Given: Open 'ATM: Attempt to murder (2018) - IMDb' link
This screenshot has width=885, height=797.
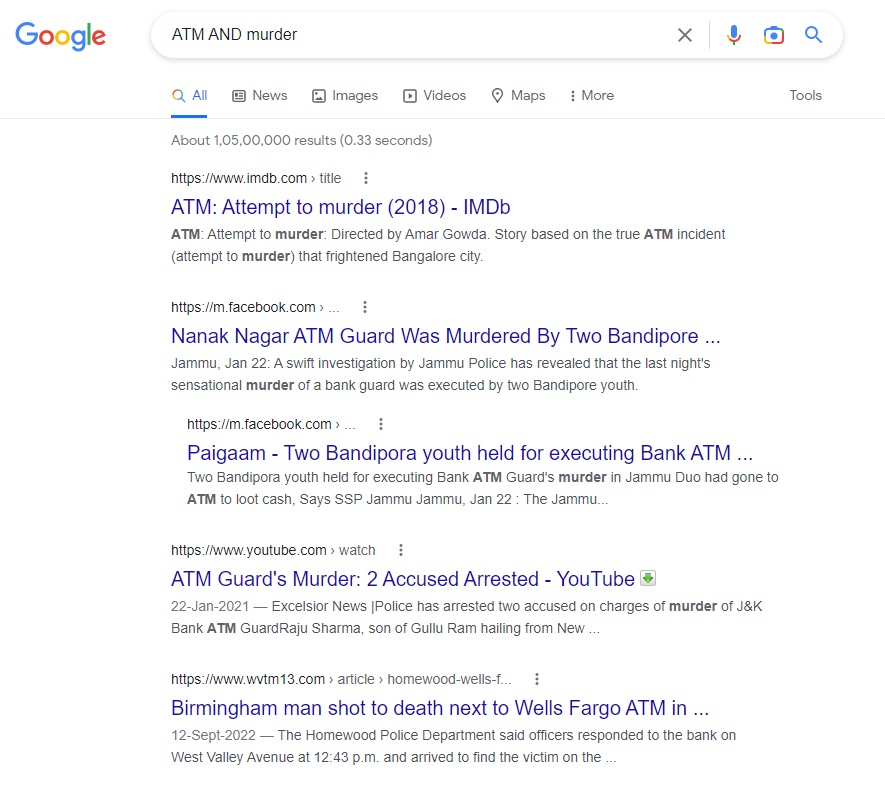Looking at the screenshot, I should click(x=341, y=207).
